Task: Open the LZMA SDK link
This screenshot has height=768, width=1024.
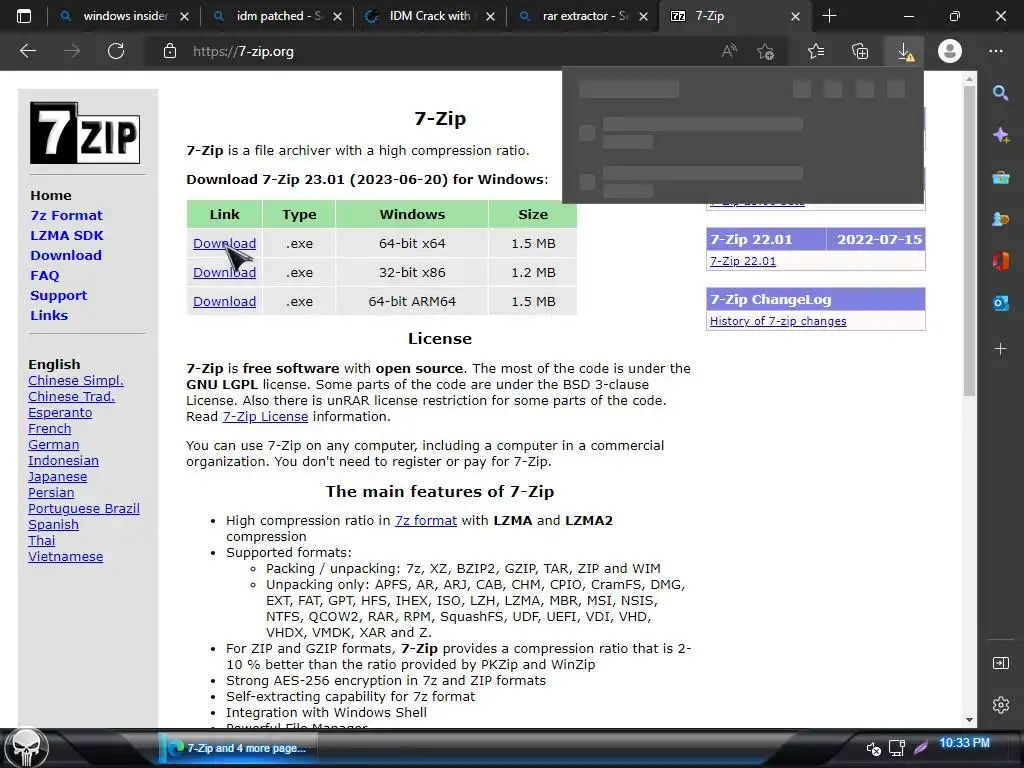Action: tap(67, 235)
